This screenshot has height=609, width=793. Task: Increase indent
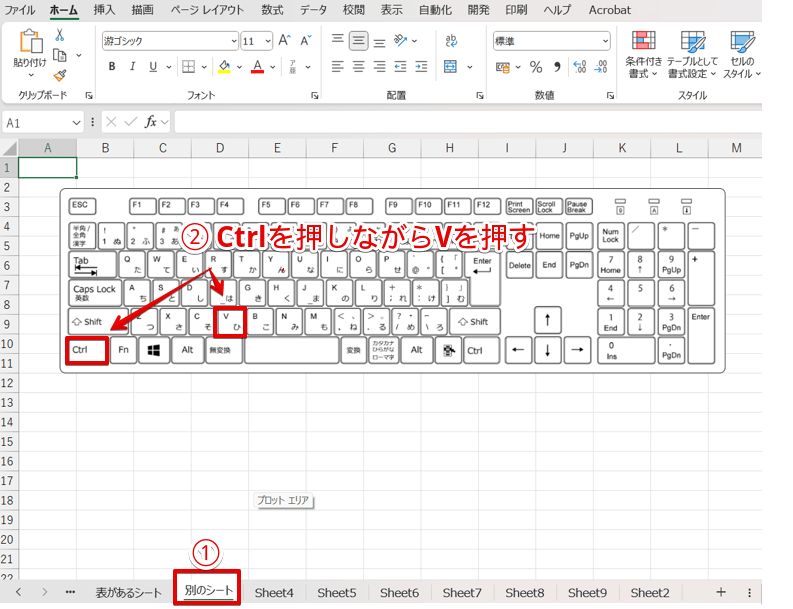click(x=421, y=66)
